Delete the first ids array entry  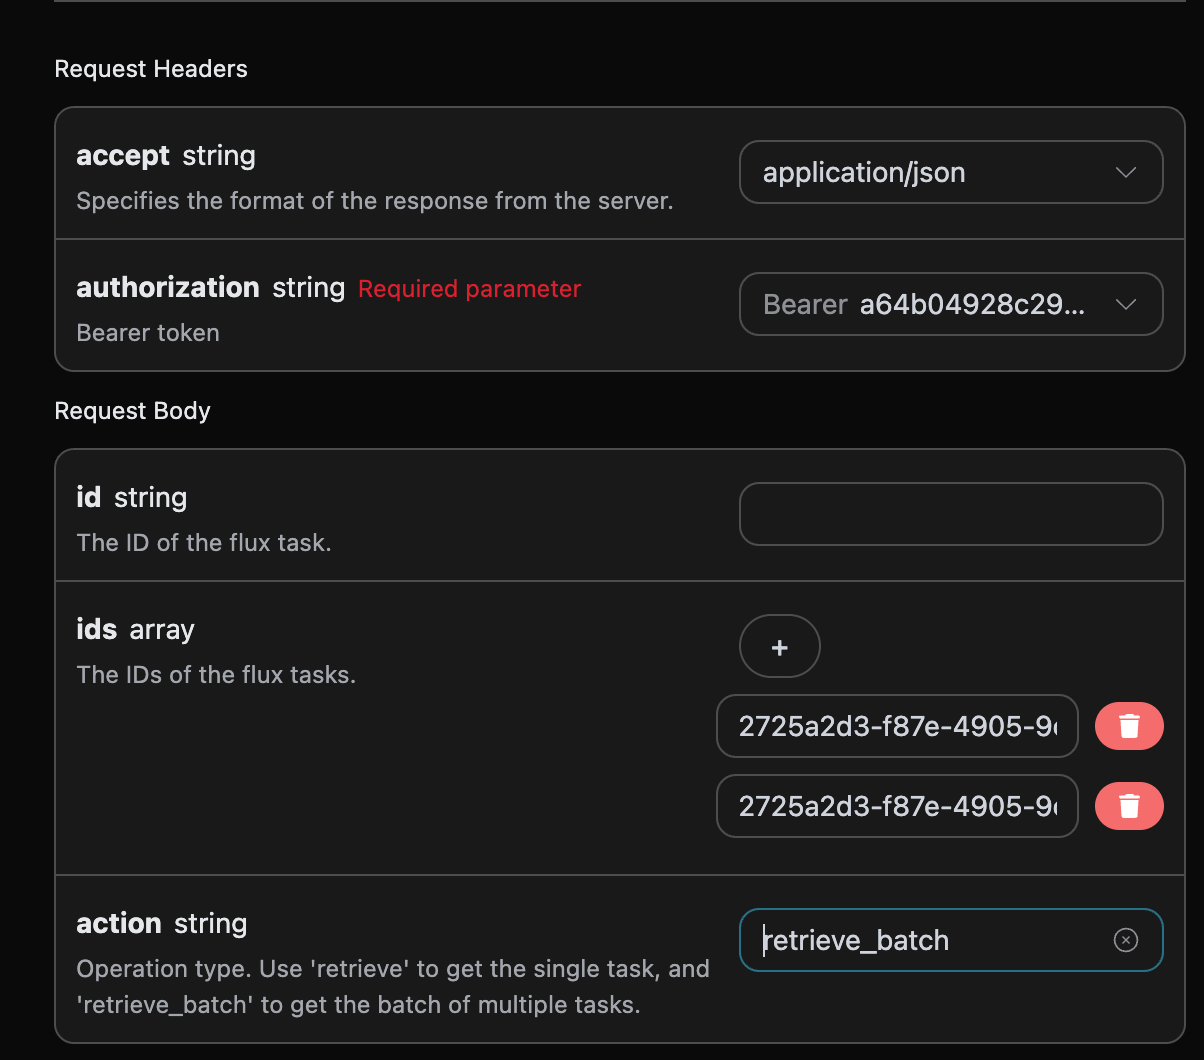click(x=1129, y=726)
